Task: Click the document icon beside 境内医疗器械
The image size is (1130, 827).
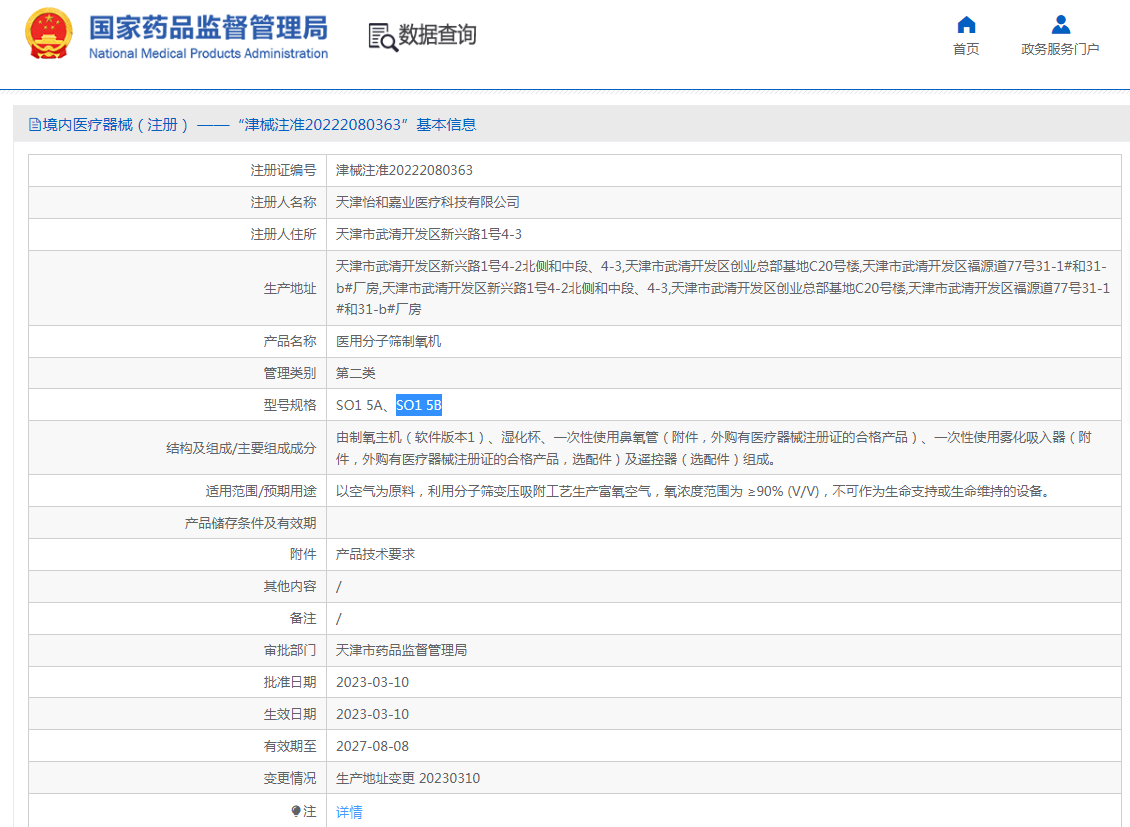Action: pyautogui.click(x=35, y=125)
